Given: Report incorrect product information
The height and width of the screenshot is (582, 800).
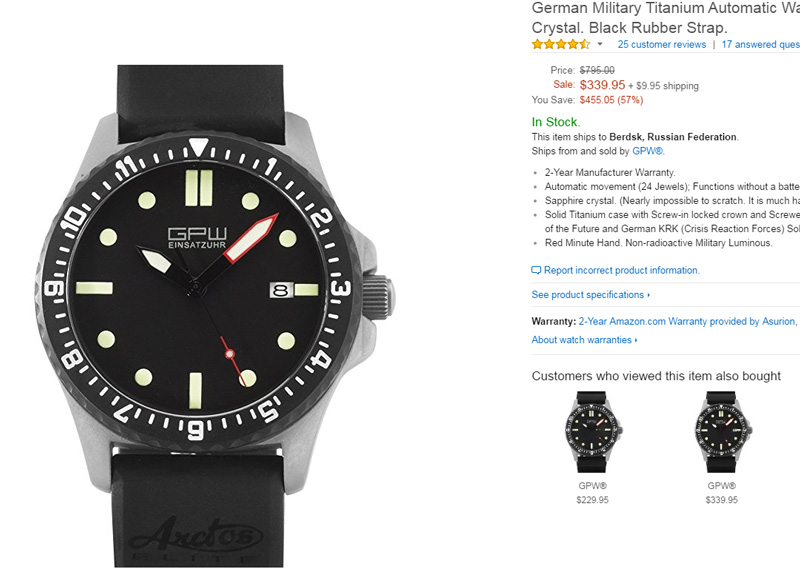Looking at the screenshot, I should click(621, 271).
